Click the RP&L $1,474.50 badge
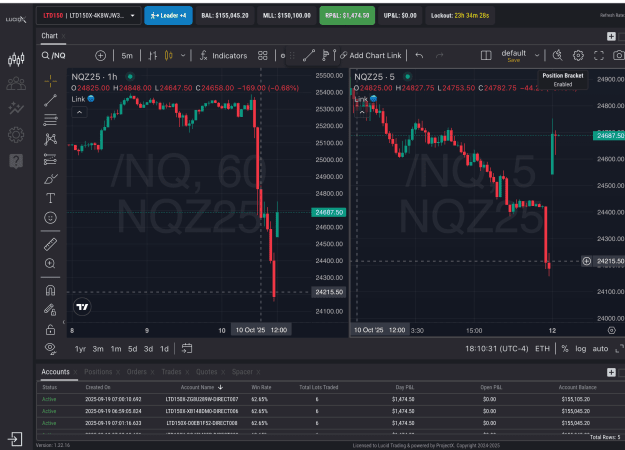The width and height of the screenshot is (625, 450). click(347, 16)
